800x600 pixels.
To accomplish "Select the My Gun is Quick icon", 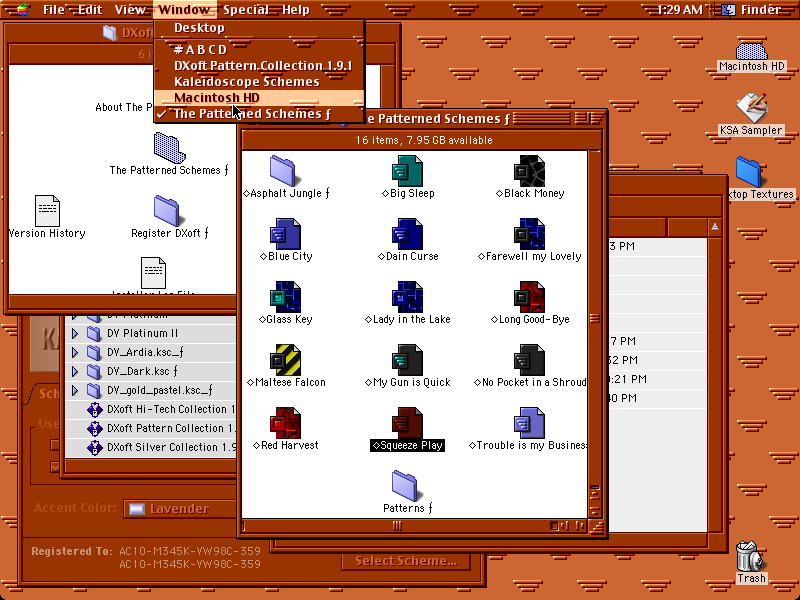I will (407, 360).
